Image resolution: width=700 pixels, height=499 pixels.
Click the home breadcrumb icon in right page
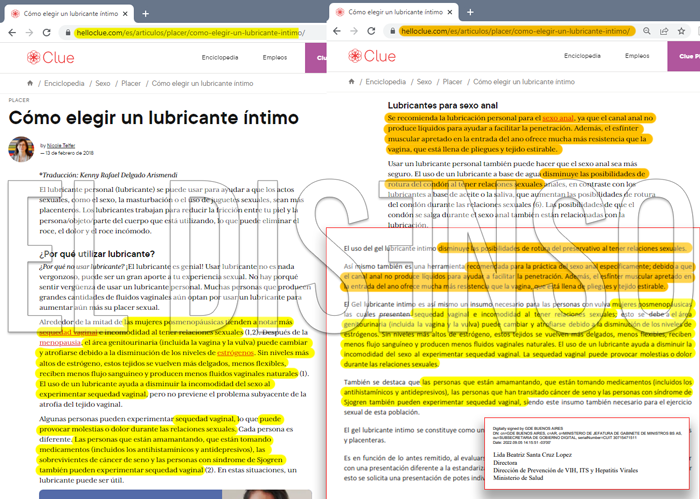351,82
